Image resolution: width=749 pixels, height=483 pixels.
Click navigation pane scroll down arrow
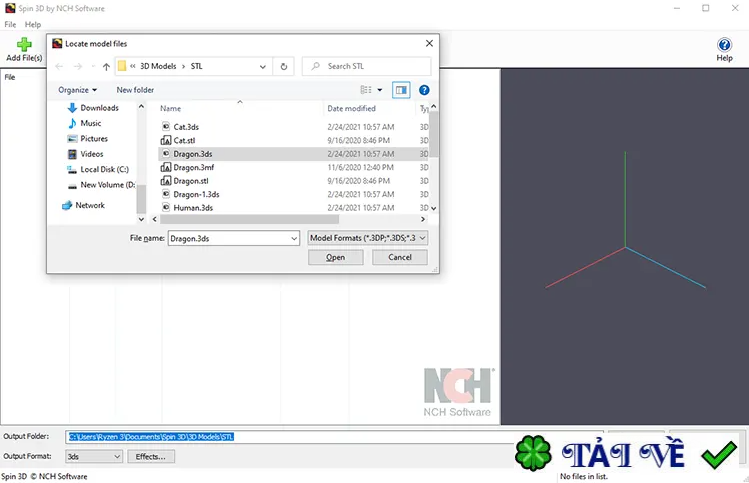[x=141, y=219]
